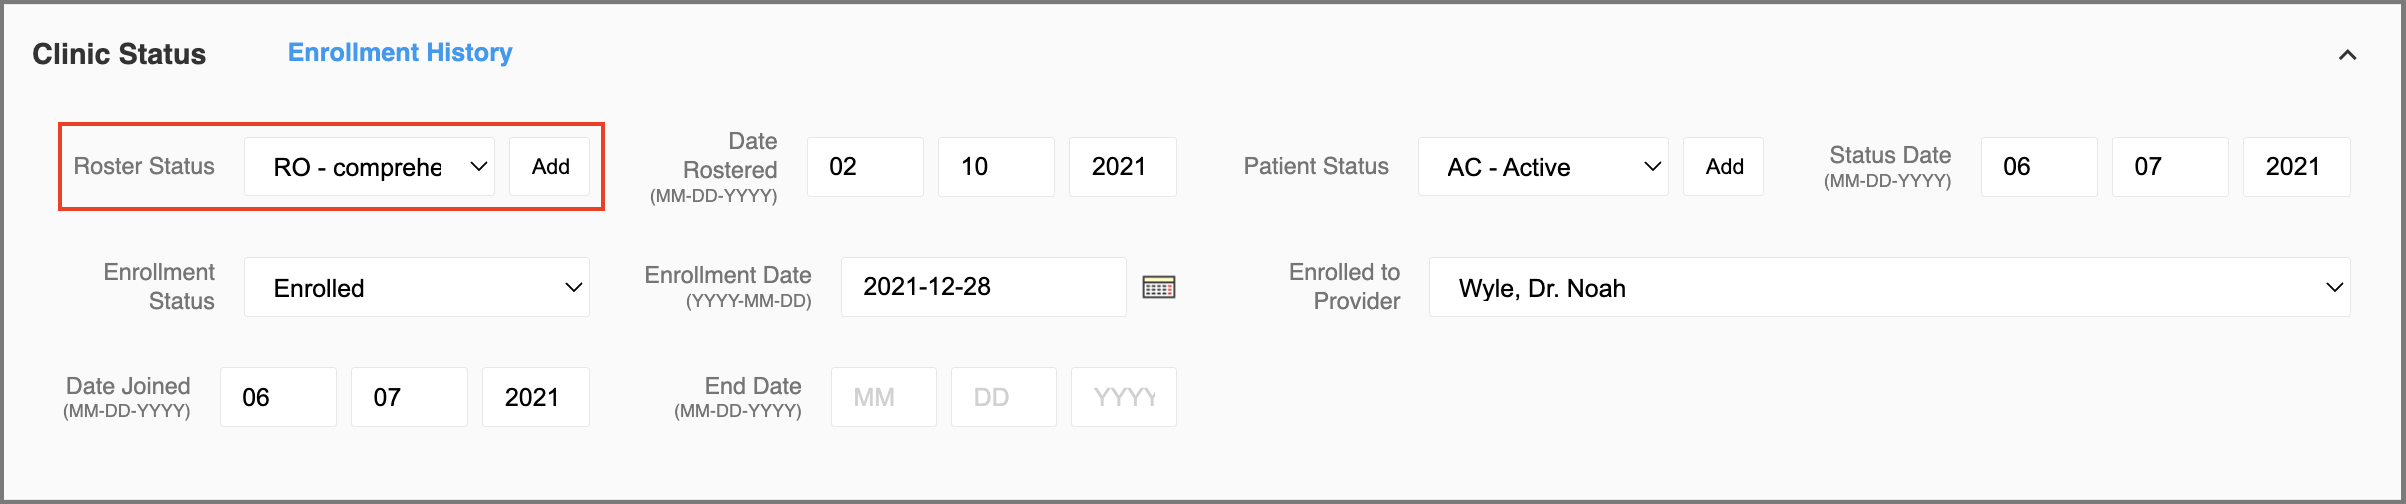This screenshot has height=504, width=2406.
Task: Focus the Date Joined month field
Action: tap(279, 397)
